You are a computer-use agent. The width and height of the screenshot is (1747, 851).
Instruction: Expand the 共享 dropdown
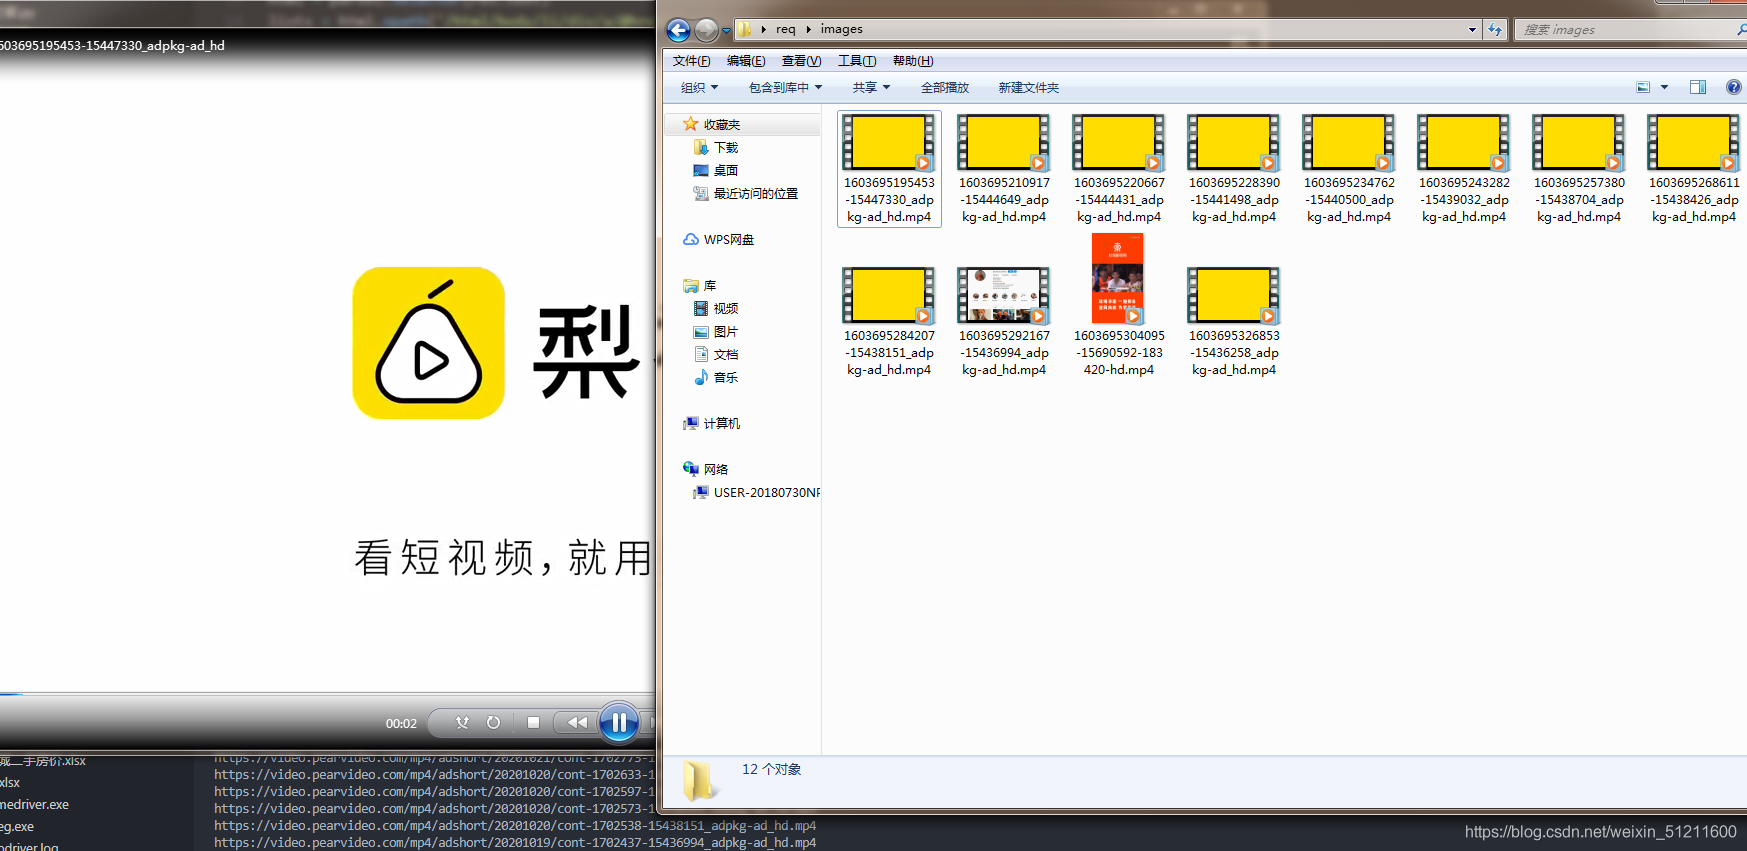pyautogui.click(x=871, y=88)
